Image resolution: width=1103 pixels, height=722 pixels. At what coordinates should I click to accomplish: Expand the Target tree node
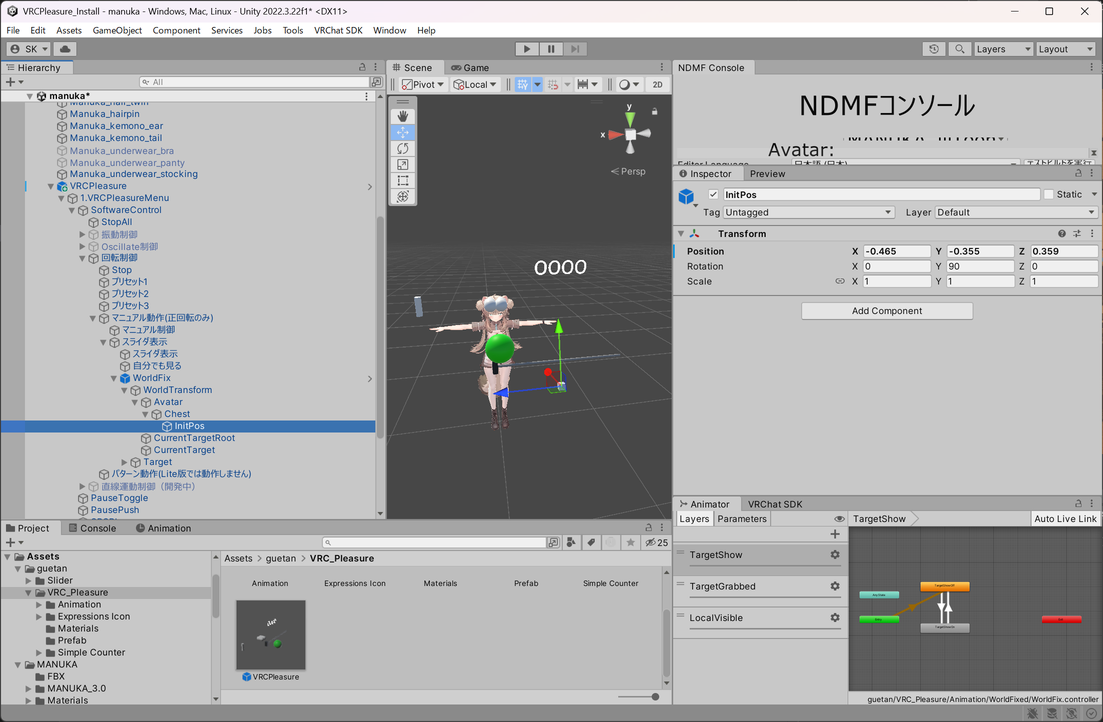point(125,462)
